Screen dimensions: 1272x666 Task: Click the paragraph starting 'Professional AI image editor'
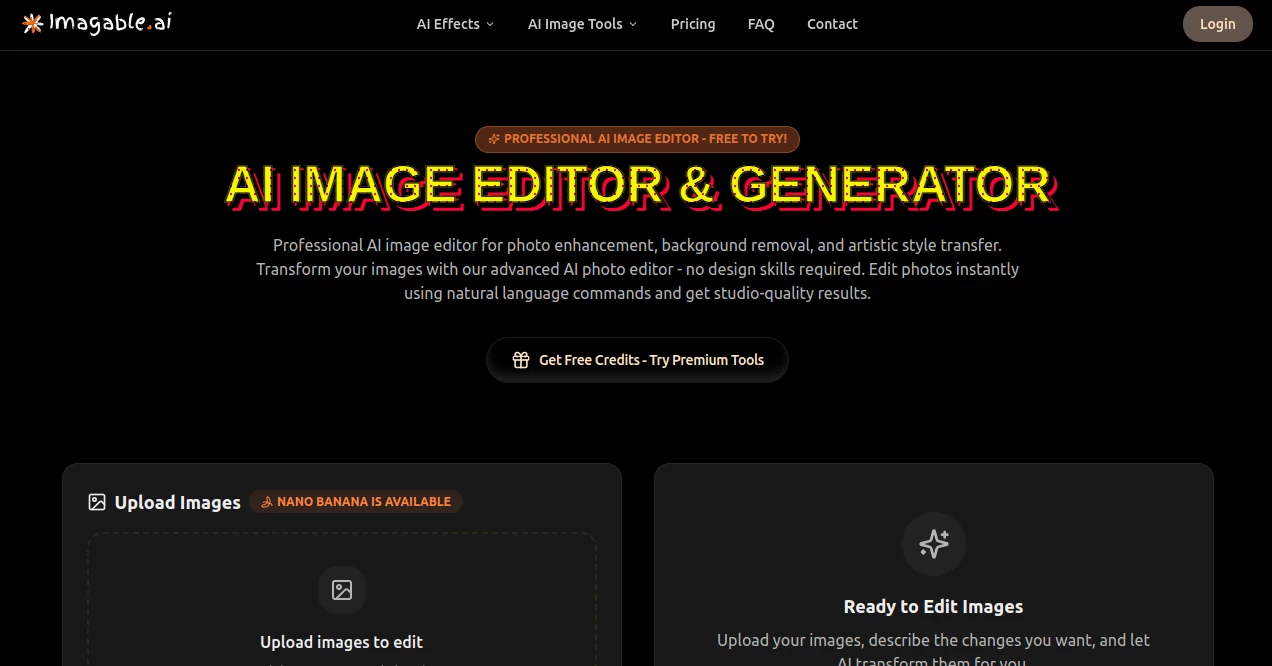tap(637, 269)
